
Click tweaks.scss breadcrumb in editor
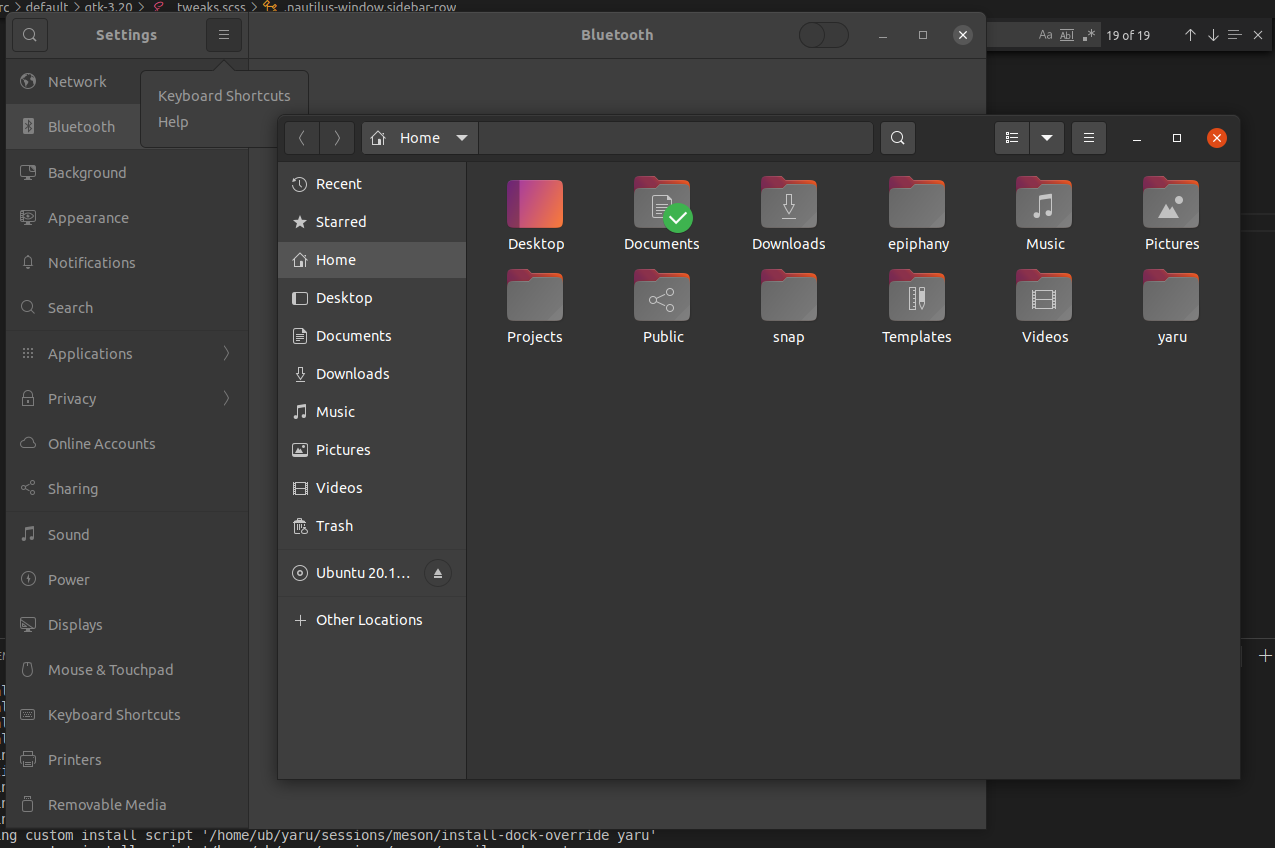(x=211, y=7)
